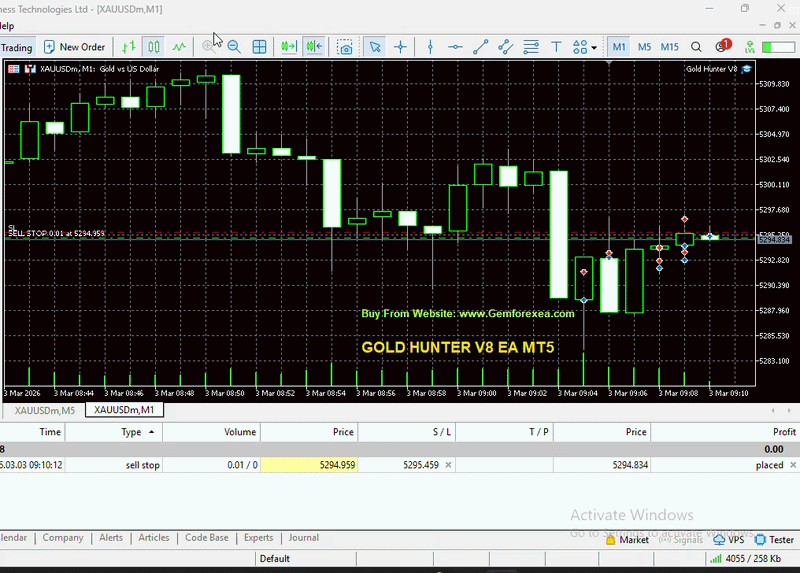Select the M1 timeframe
This screenshot has width=800, height=573.
tap(619, 47)
